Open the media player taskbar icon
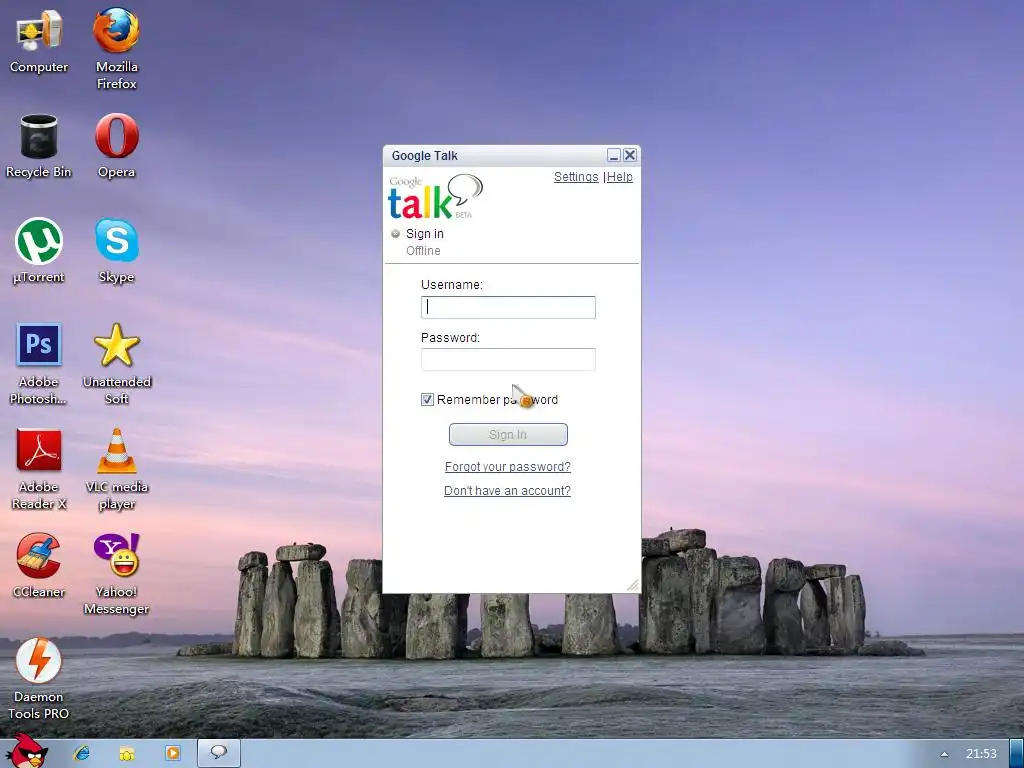This screenshot has width=1024, height=768. pos(172,754)
